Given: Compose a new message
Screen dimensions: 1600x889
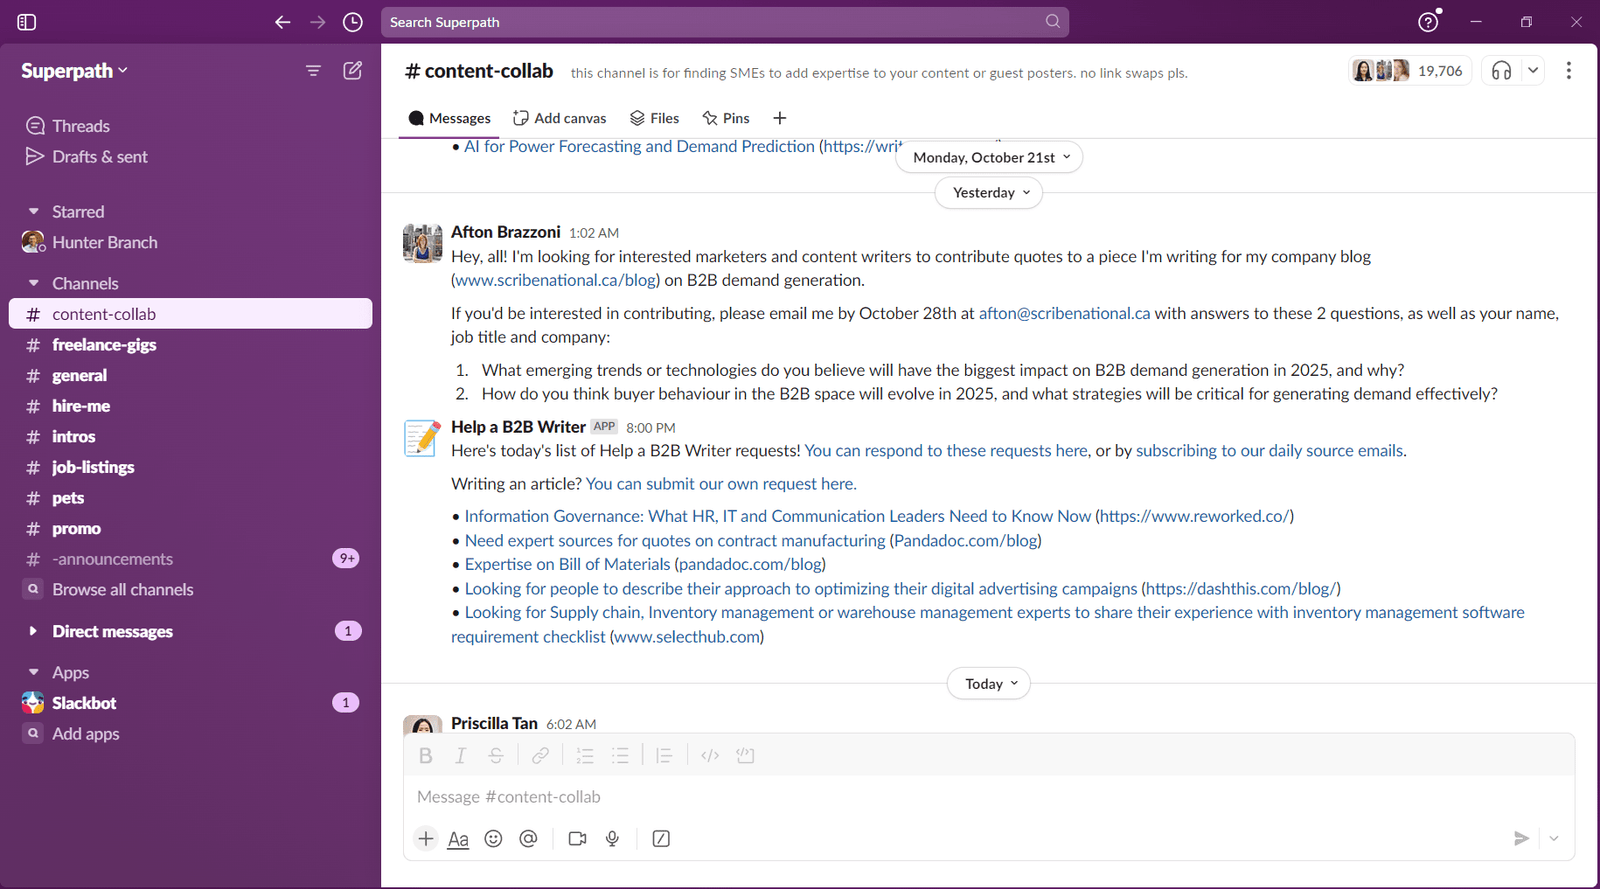Looking at the screenshot, I should click(353, 70).
